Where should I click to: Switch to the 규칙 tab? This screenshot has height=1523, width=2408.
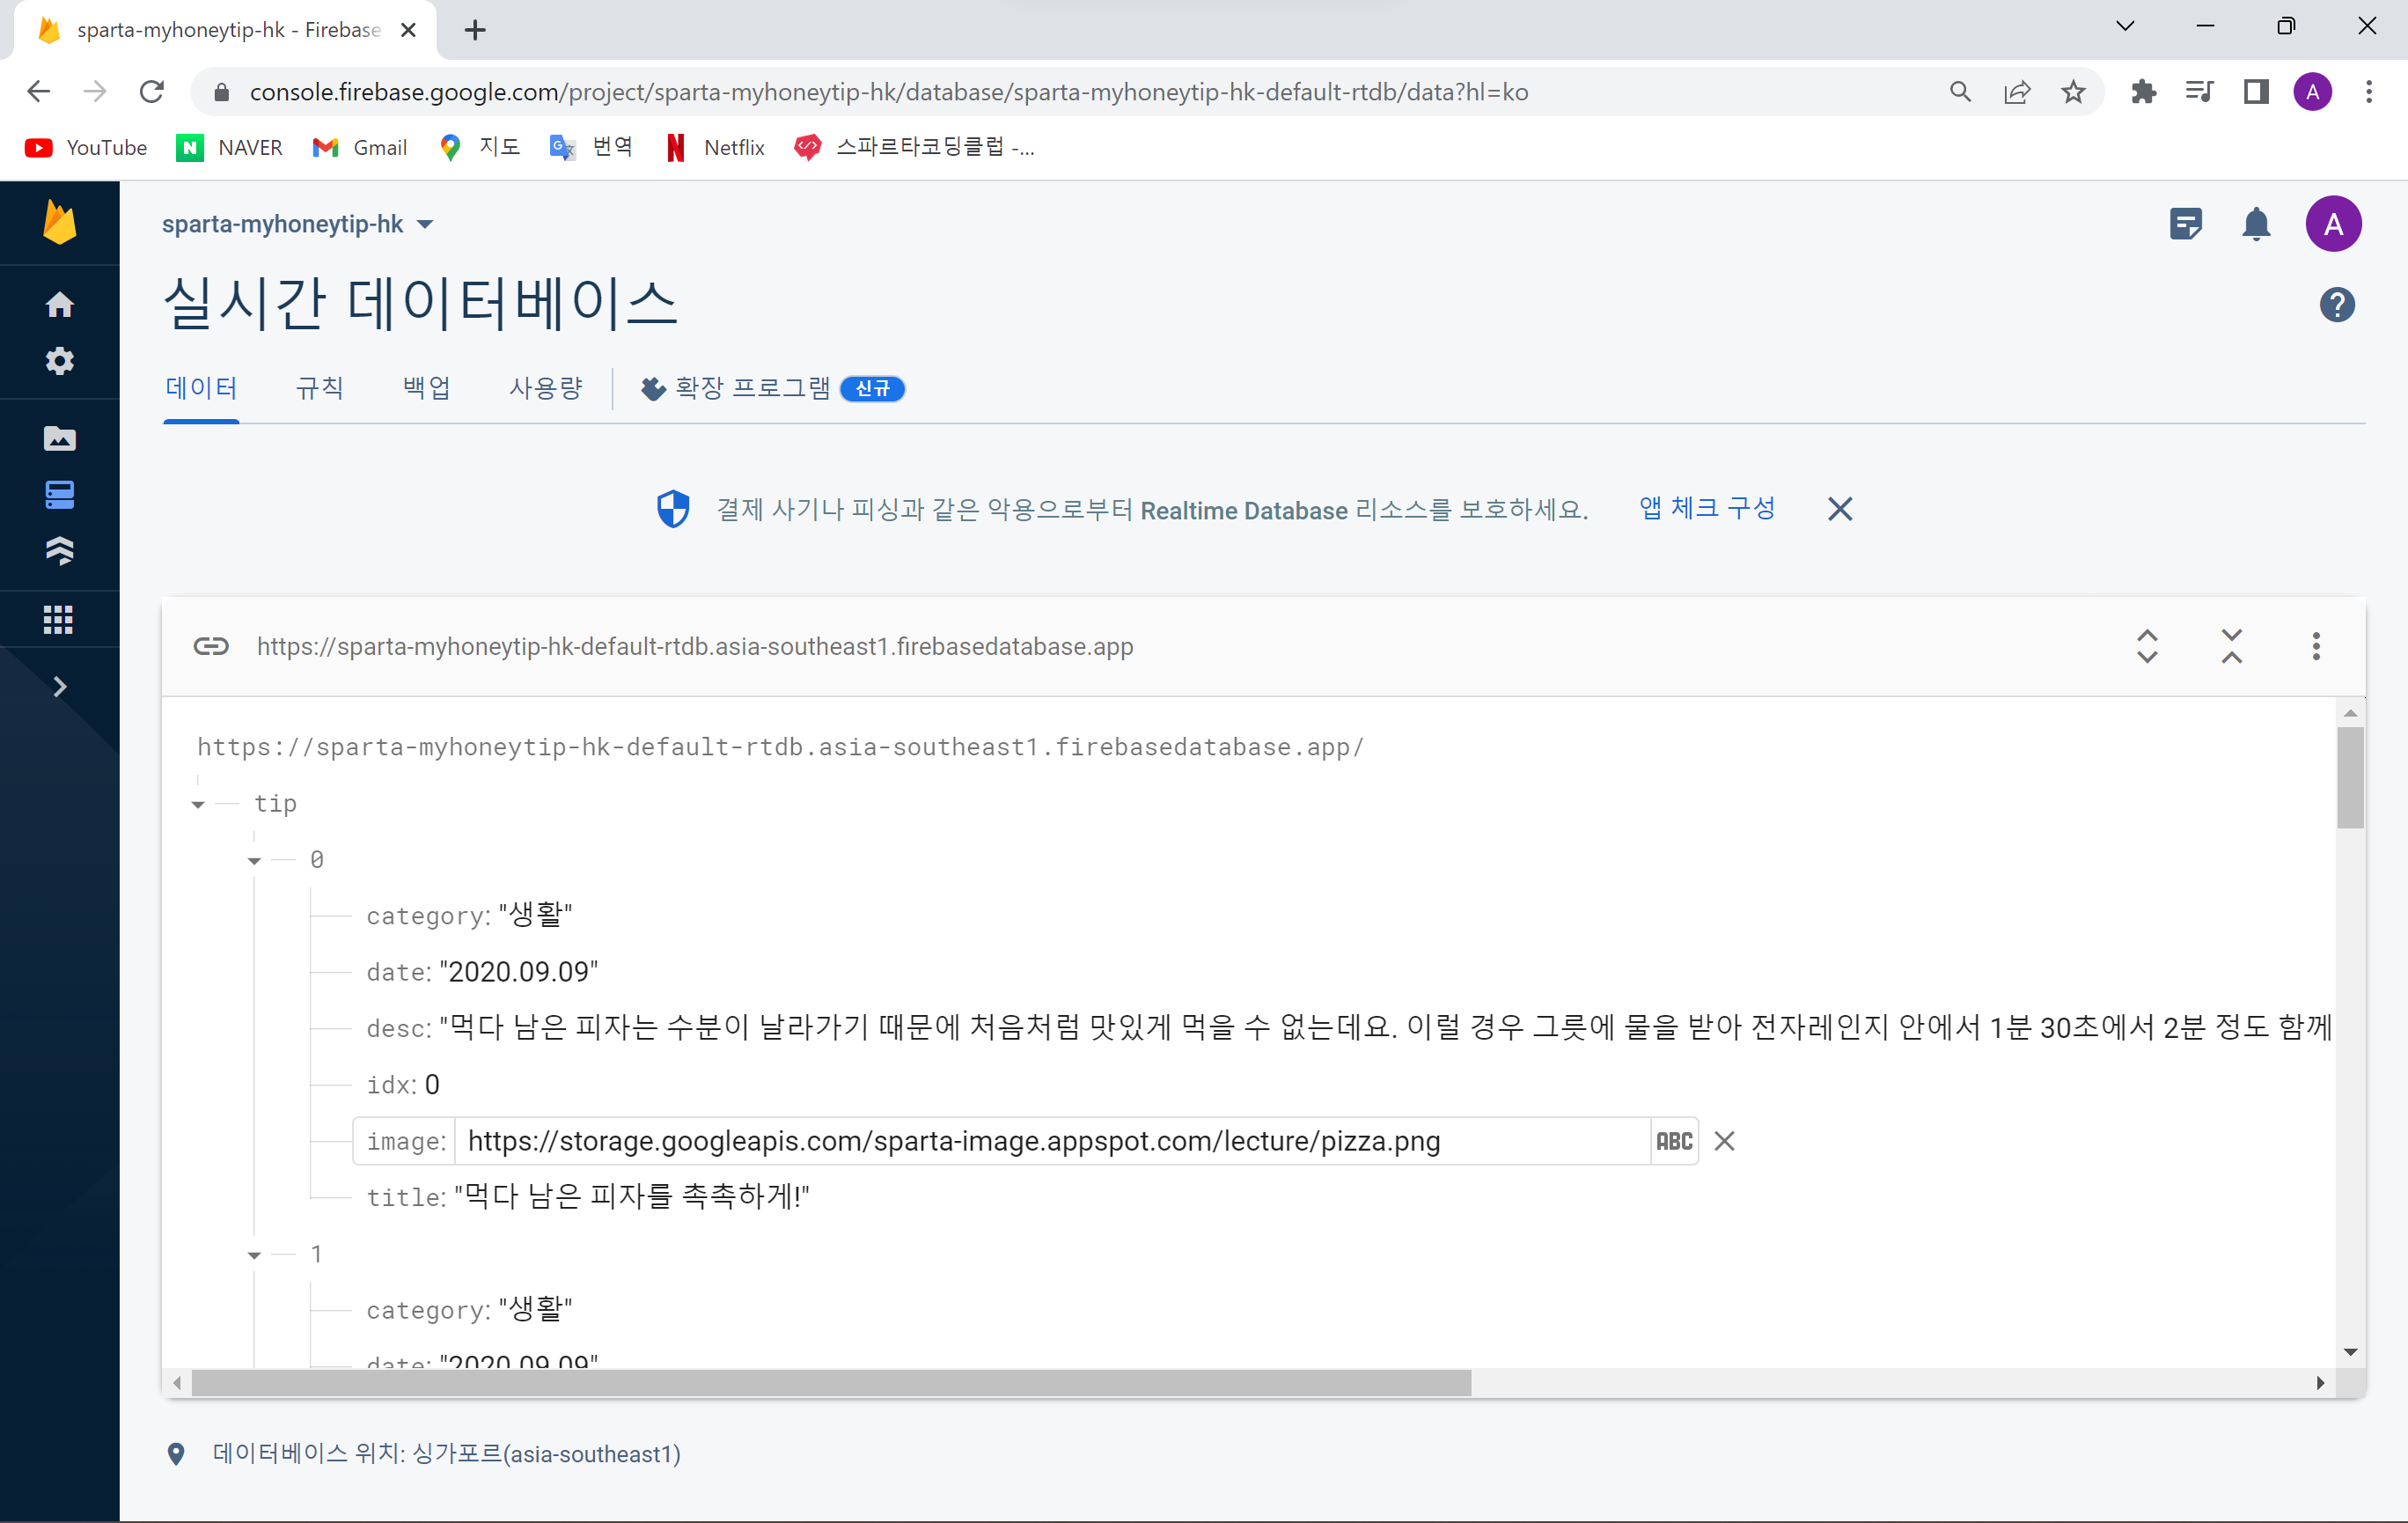(x=320, y=388)
